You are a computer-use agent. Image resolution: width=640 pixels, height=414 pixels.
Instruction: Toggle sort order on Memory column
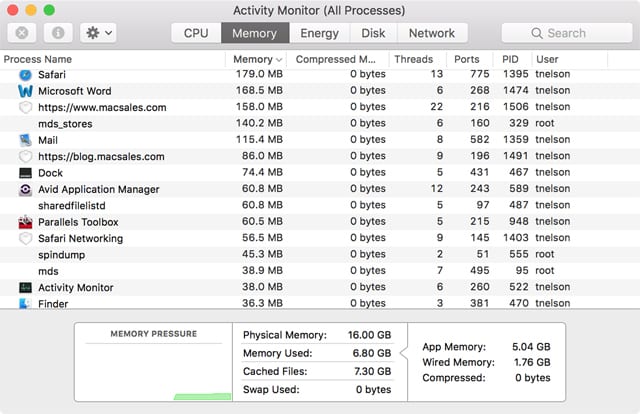(253, 59)
